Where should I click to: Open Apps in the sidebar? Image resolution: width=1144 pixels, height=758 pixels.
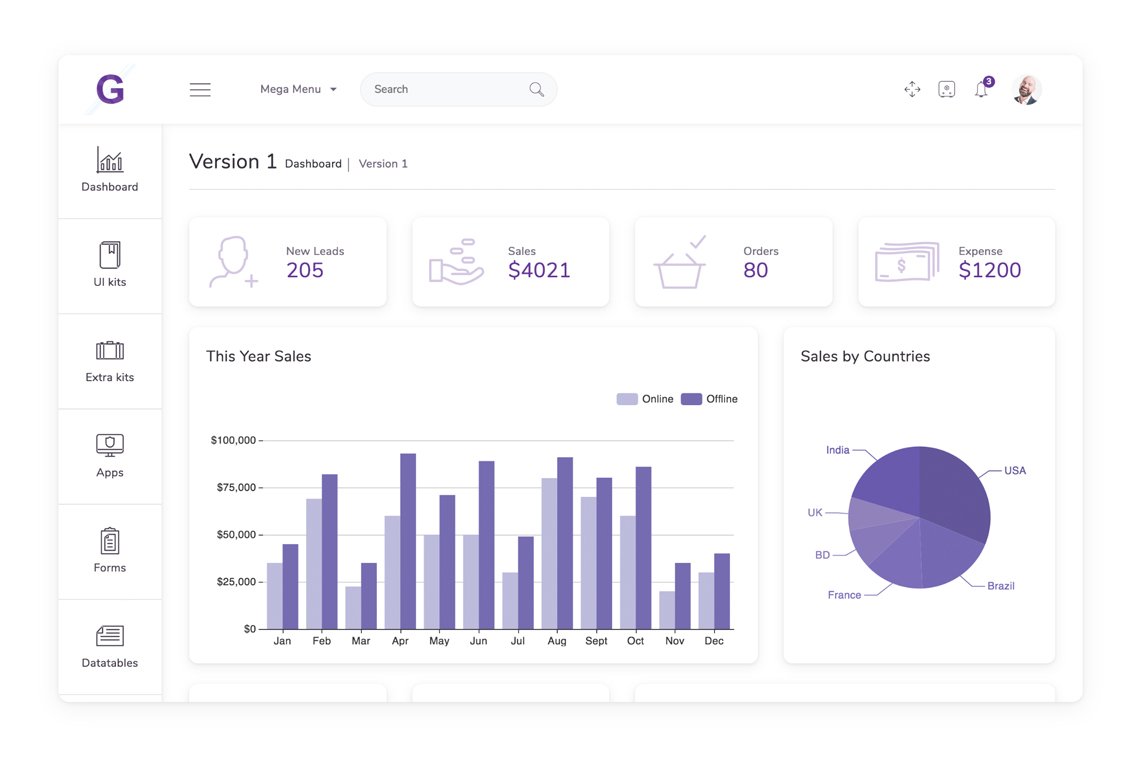(x=109, y=456)
